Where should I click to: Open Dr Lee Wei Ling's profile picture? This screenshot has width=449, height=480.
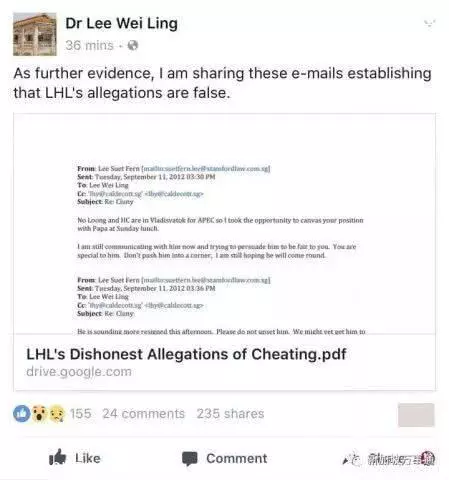point(35,34)
